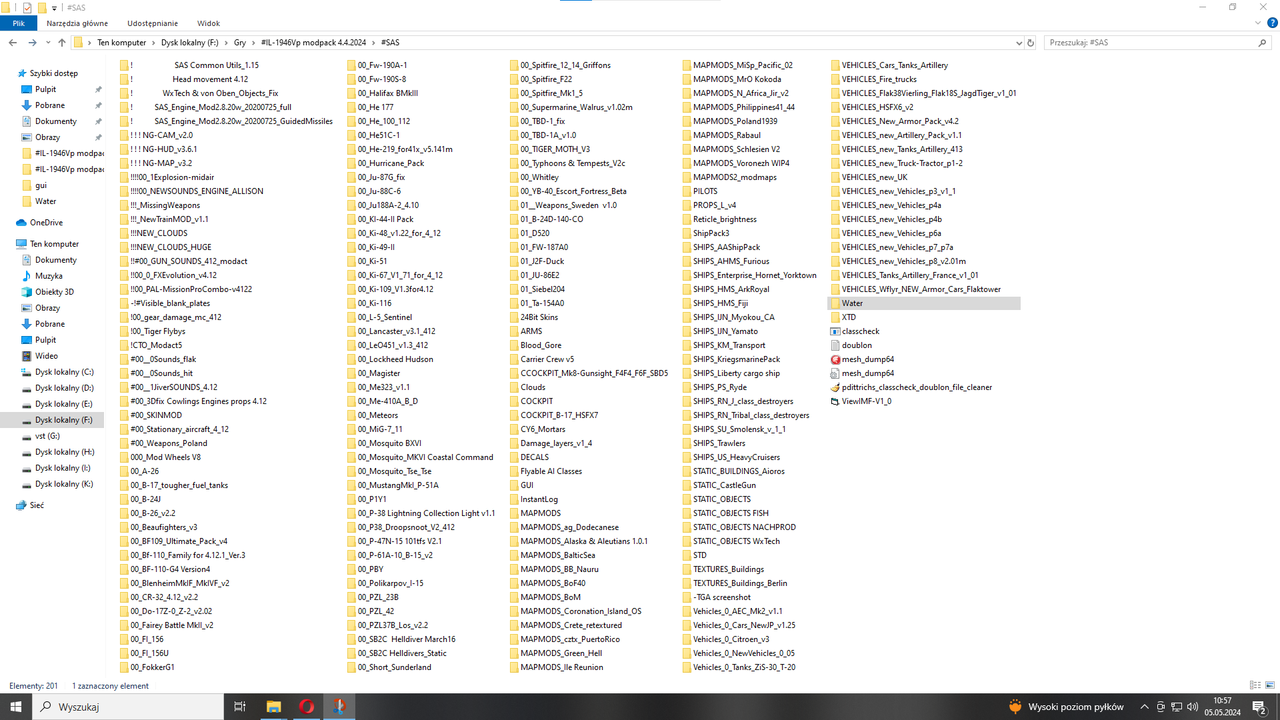Screen dimensions: 1280x720
Task: Click #IL-1946Vp modpack 4.4.2024 breadcrumb
Action: click(315, 43)
